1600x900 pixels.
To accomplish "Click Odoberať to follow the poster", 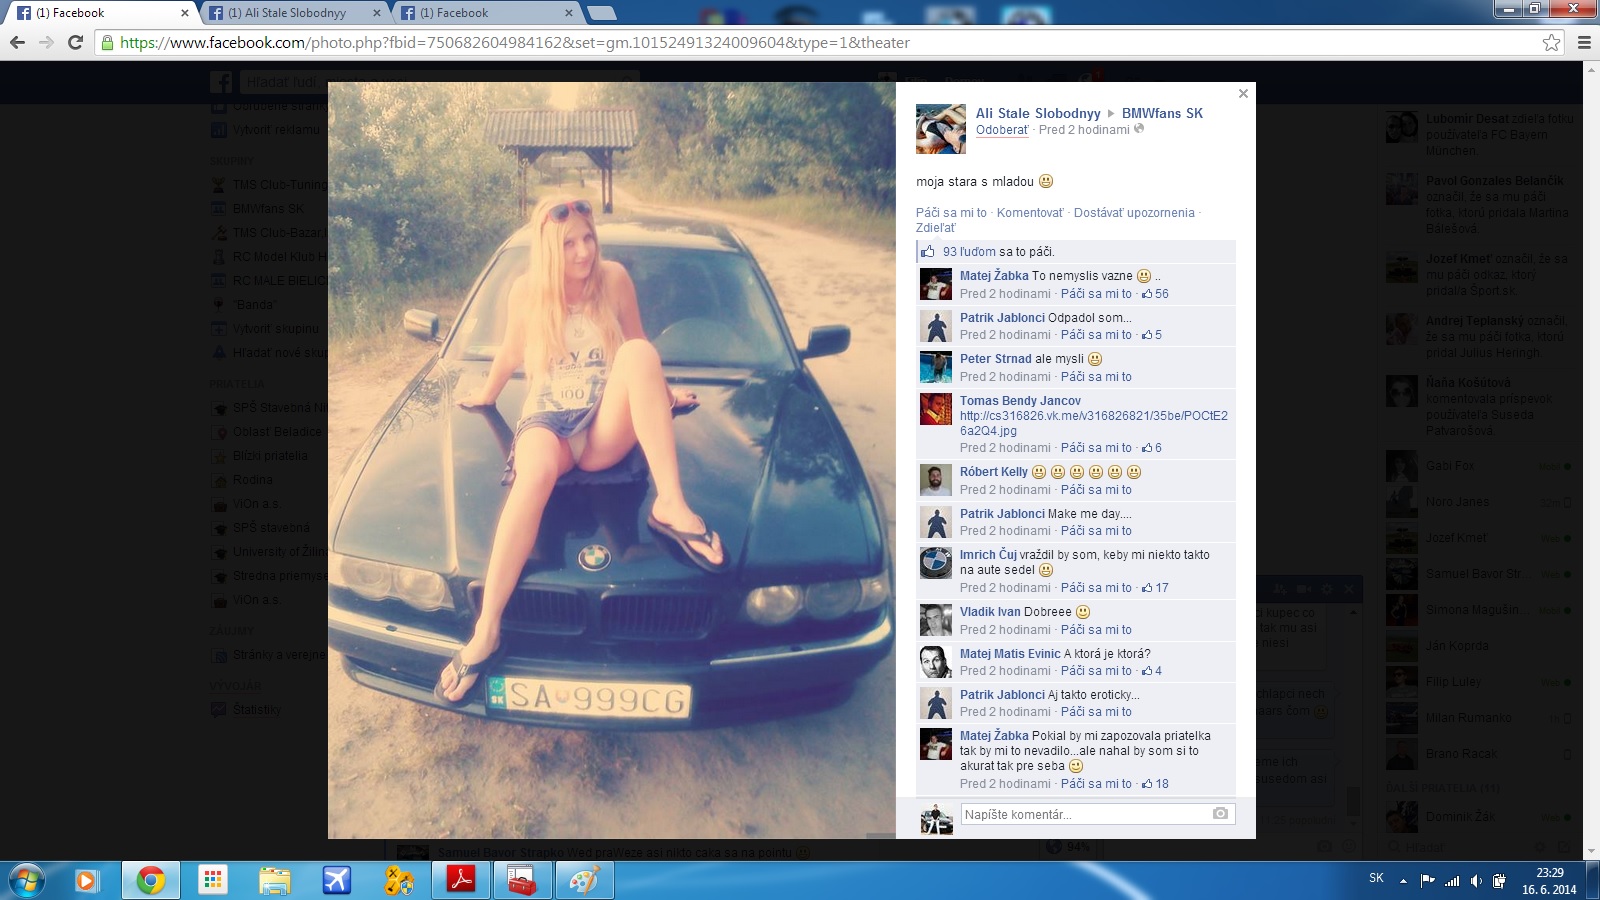I will coord(1002,130).
